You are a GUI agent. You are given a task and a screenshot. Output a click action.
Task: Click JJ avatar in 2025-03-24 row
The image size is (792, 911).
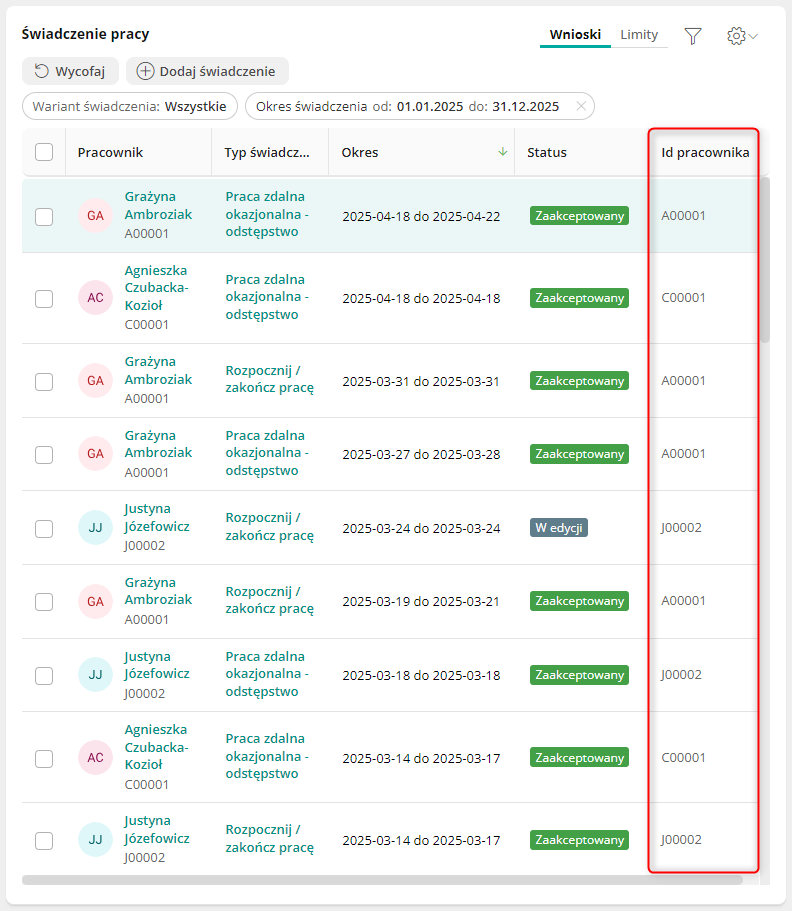(x=95, y=528)
